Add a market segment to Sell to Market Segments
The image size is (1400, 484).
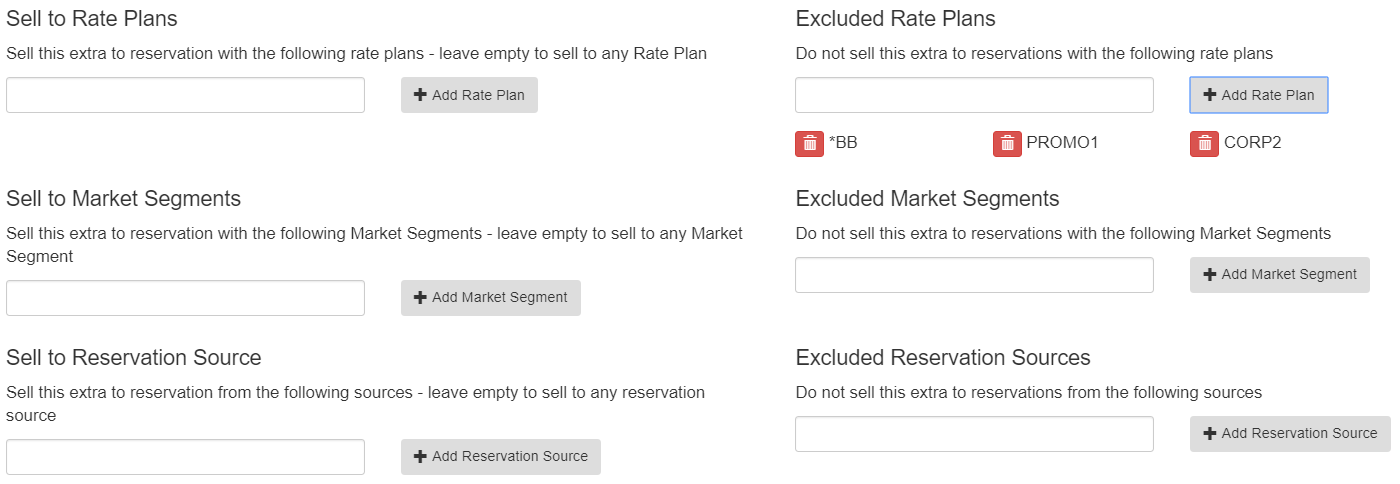click(x=491, y=298)
